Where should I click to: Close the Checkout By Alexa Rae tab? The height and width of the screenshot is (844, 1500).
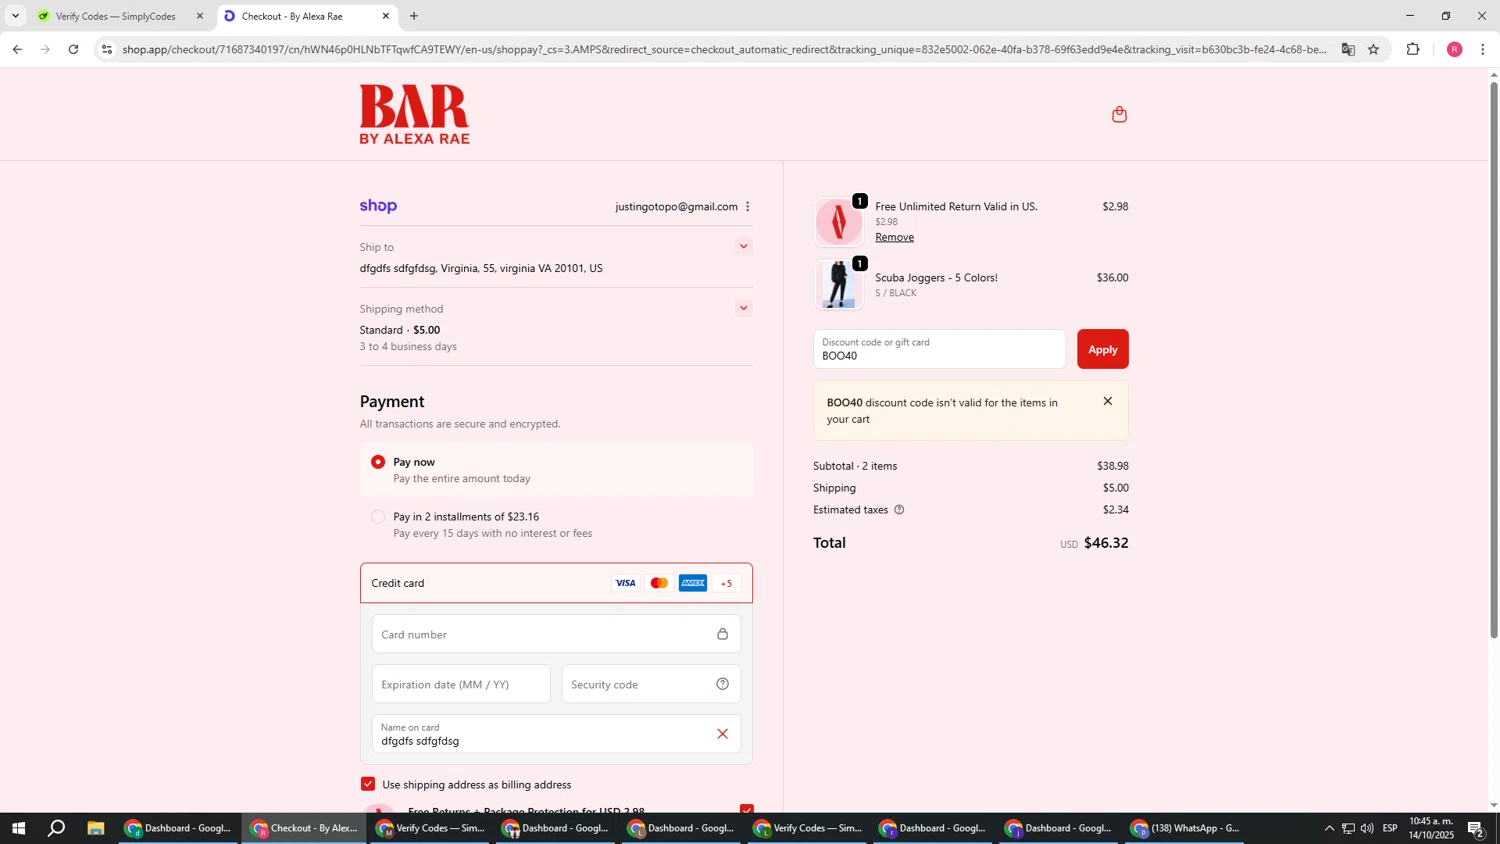point(386,16)
